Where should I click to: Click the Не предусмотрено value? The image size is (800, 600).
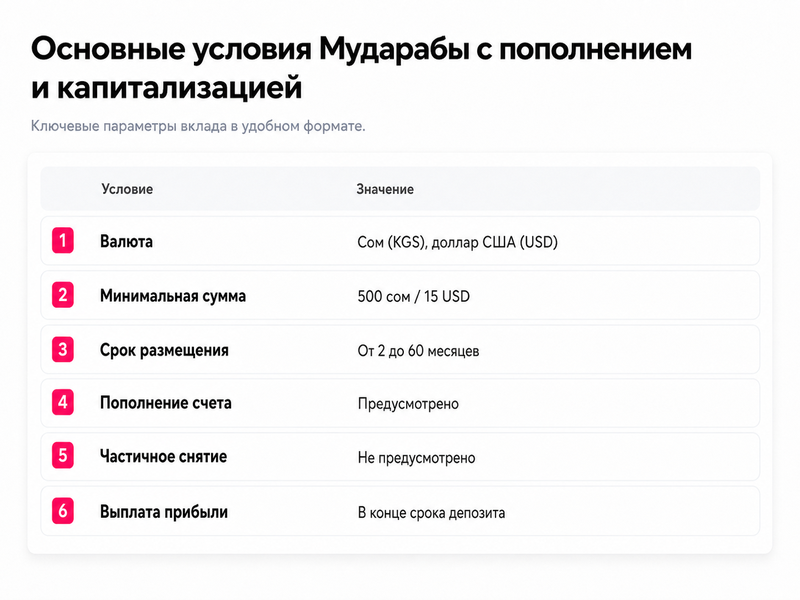coord(416,458)
